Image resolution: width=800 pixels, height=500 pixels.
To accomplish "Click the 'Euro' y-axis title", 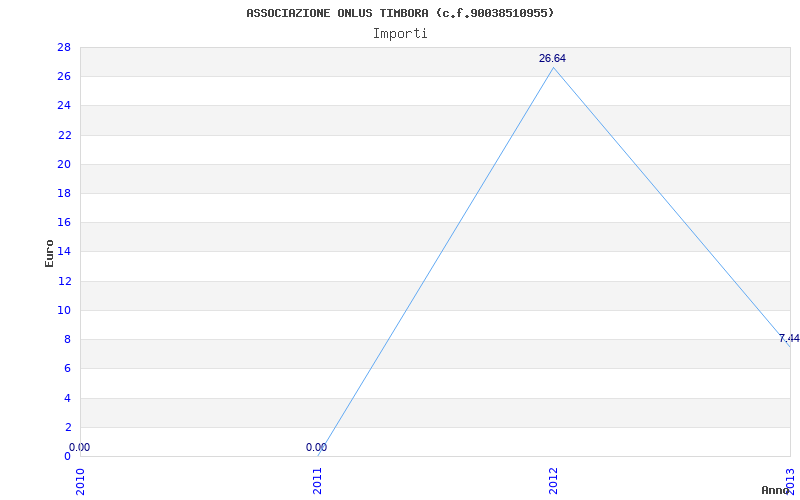I will coord(49,253).
